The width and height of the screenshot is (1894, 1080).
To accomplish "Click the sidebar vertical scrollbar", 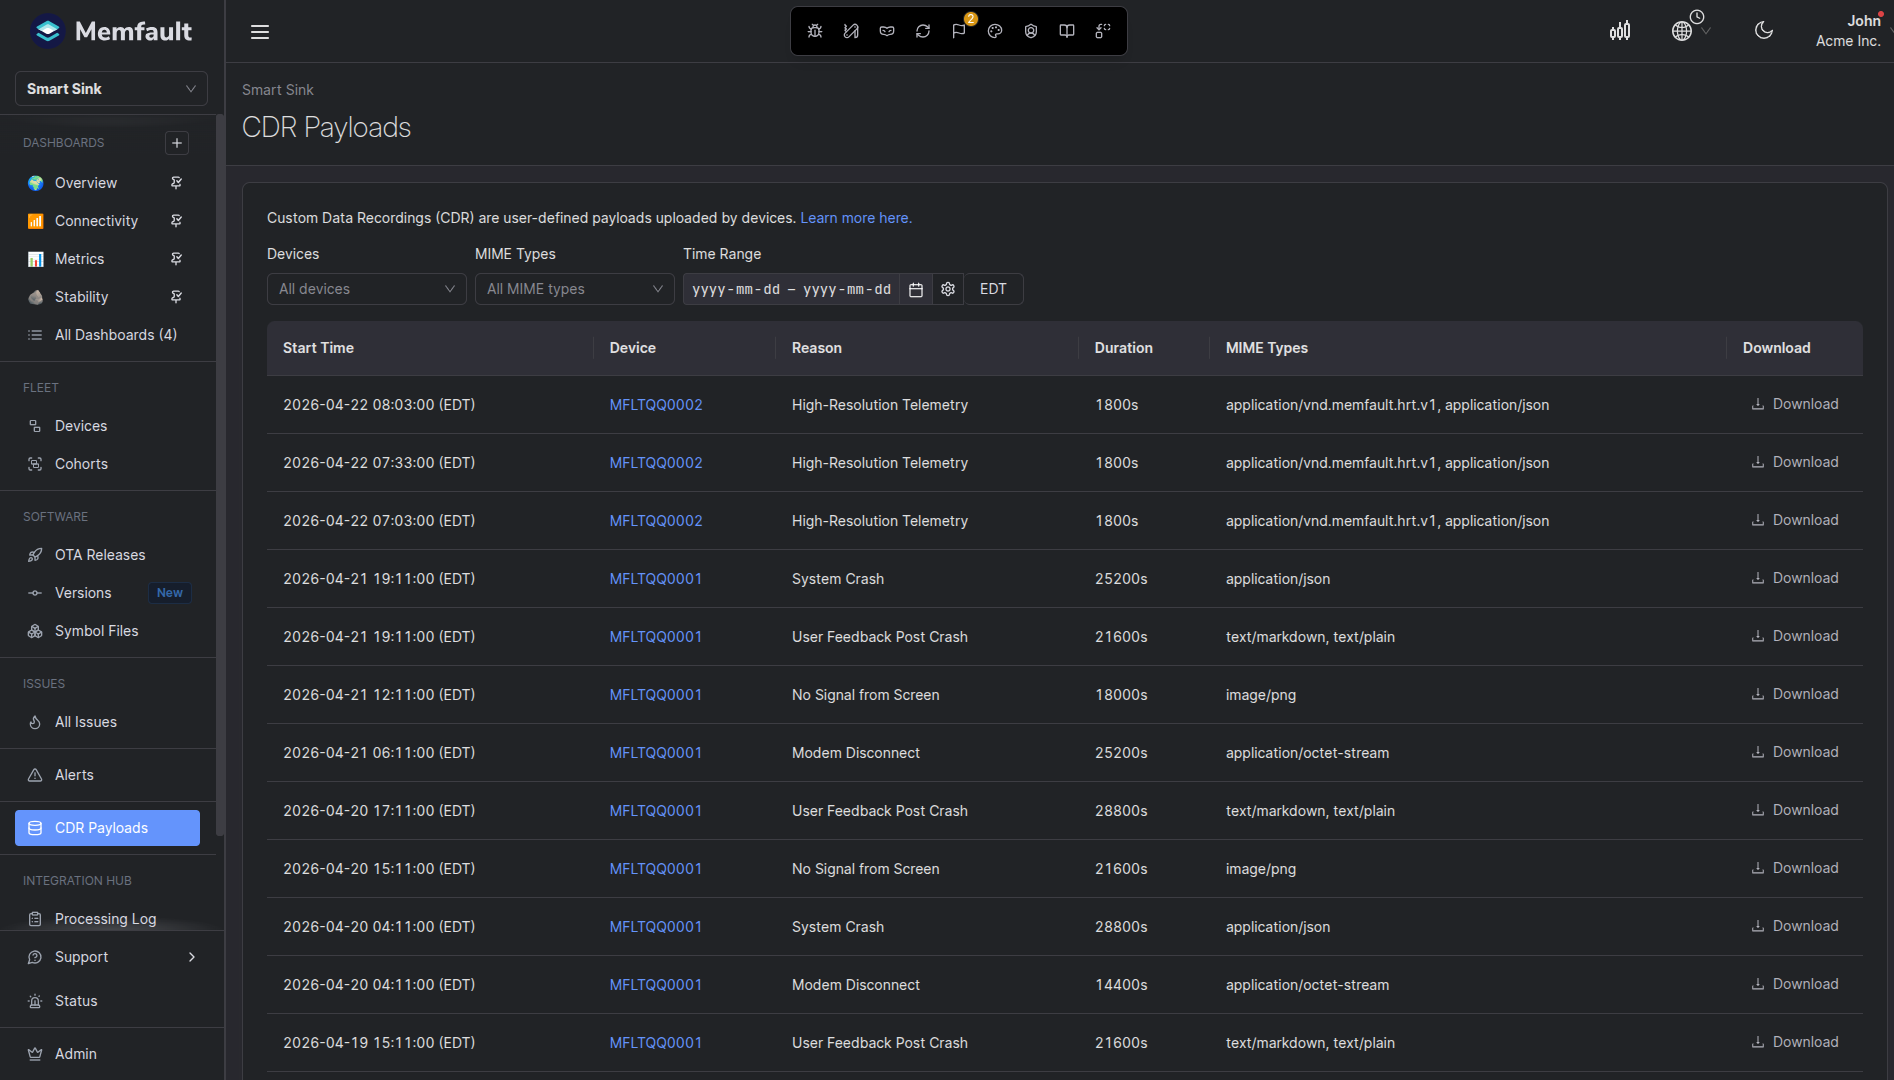I will (x=220, y=475).
